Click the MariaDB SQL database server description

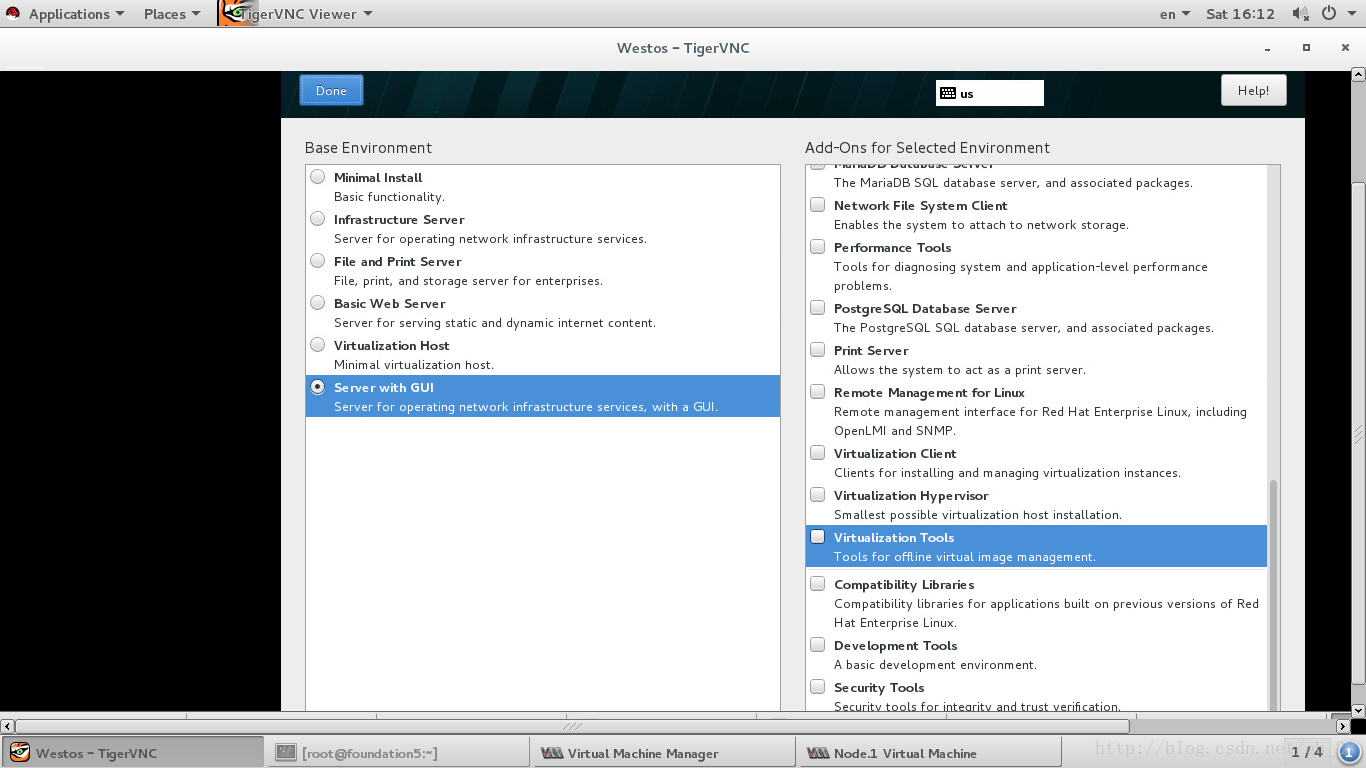coord(1013,183)
